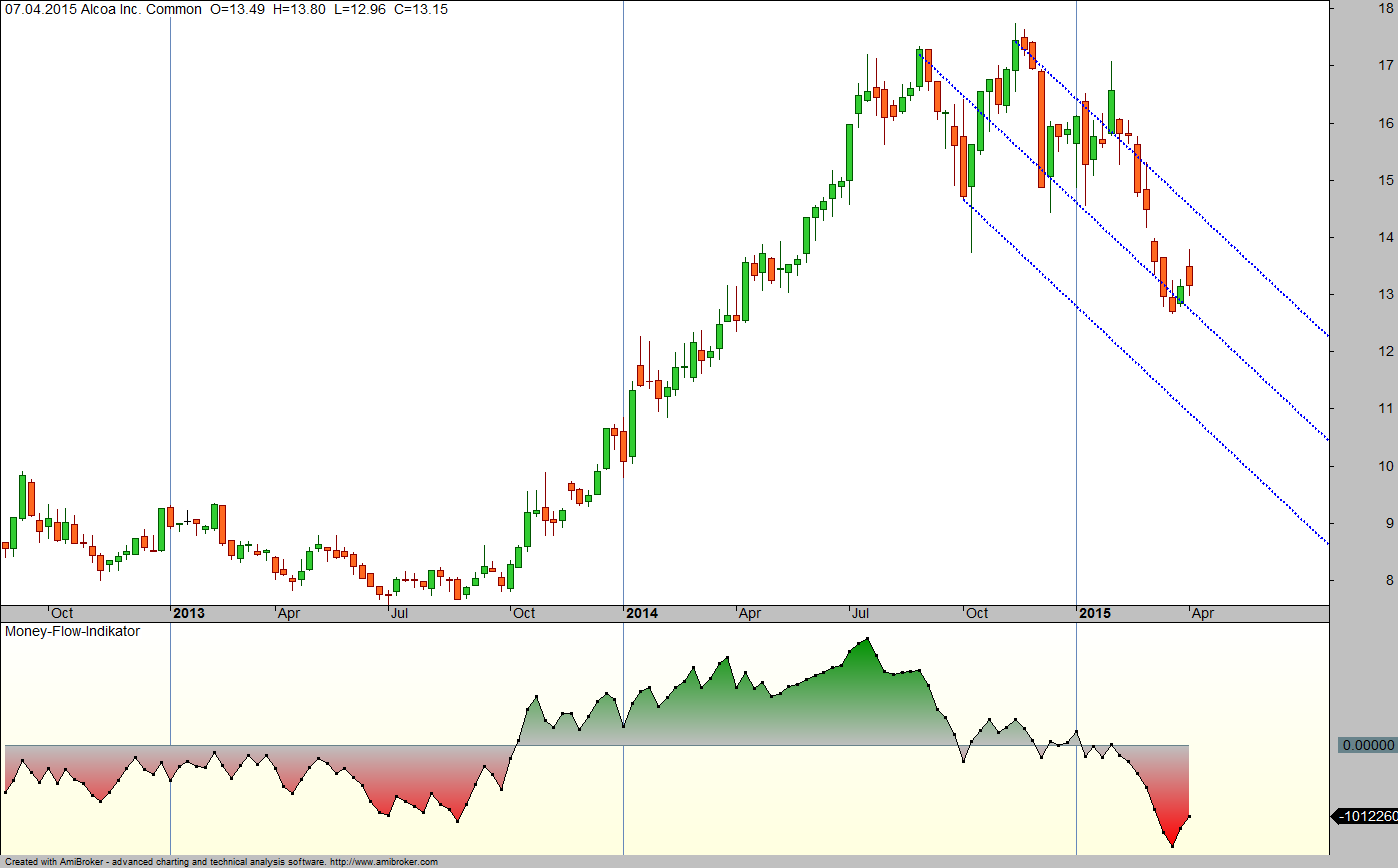Click price axis label "12"

(1386, 351)
